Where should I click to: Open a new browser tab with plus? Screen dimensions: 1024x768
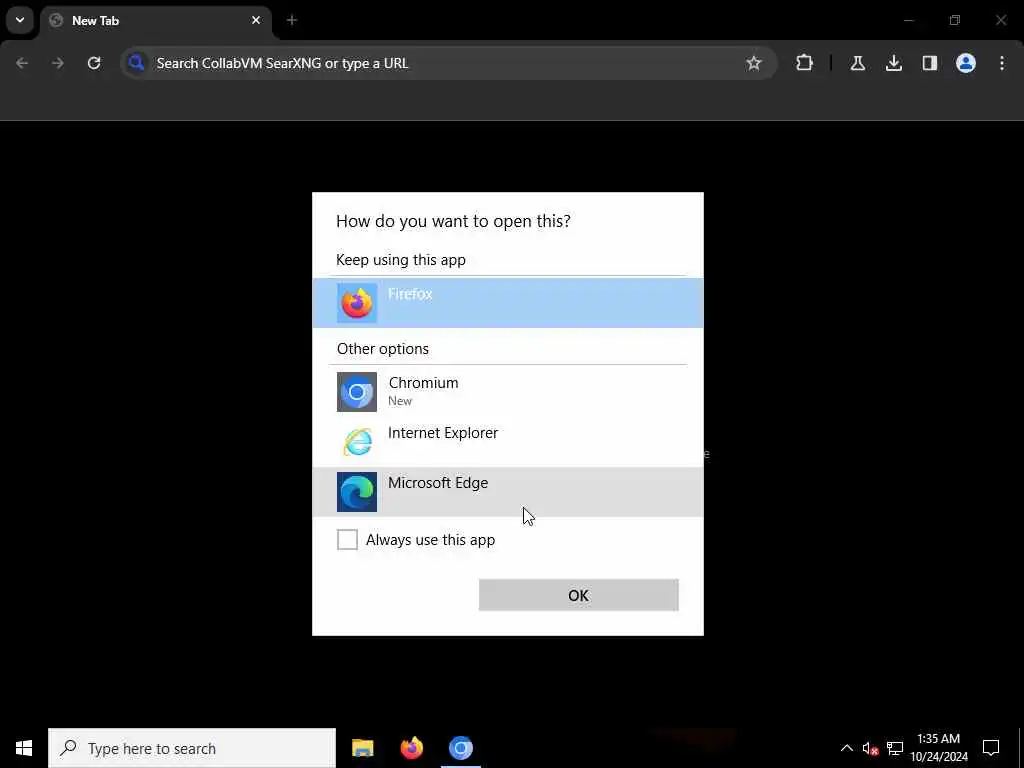(292, 20)
